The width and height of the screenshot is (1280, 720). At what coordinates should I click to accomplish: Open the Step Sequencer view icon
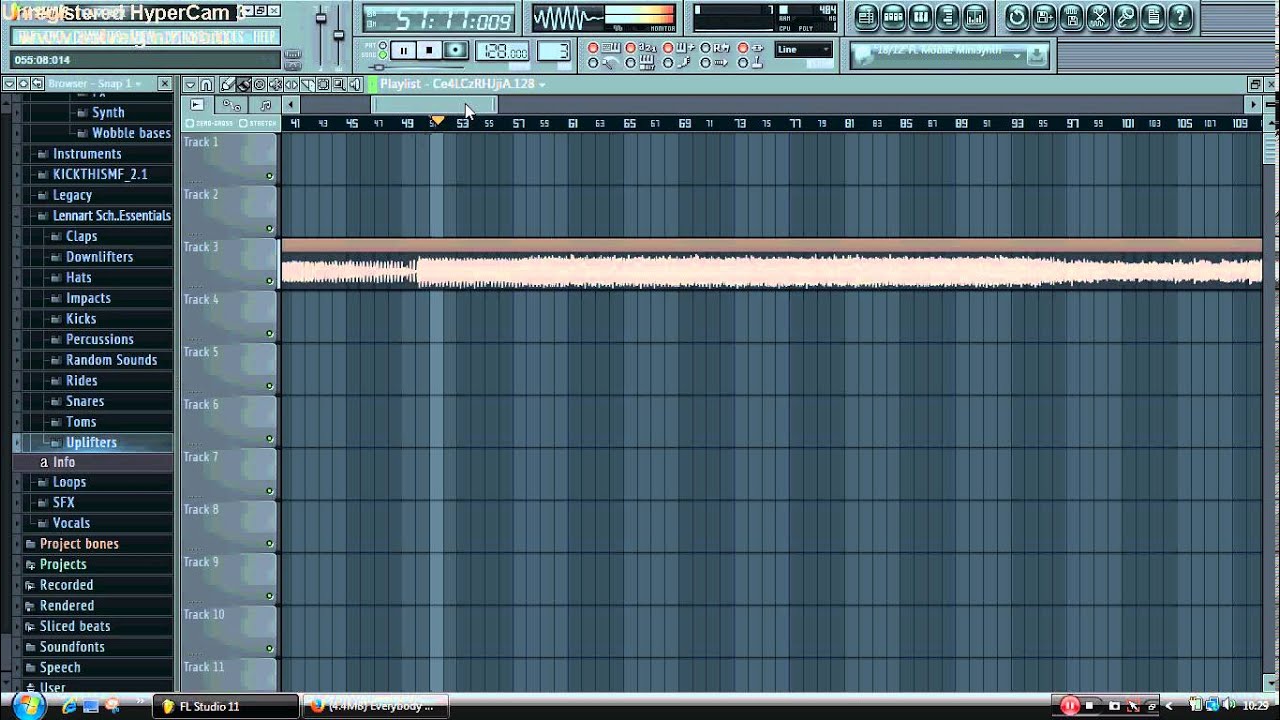[893, 17]
